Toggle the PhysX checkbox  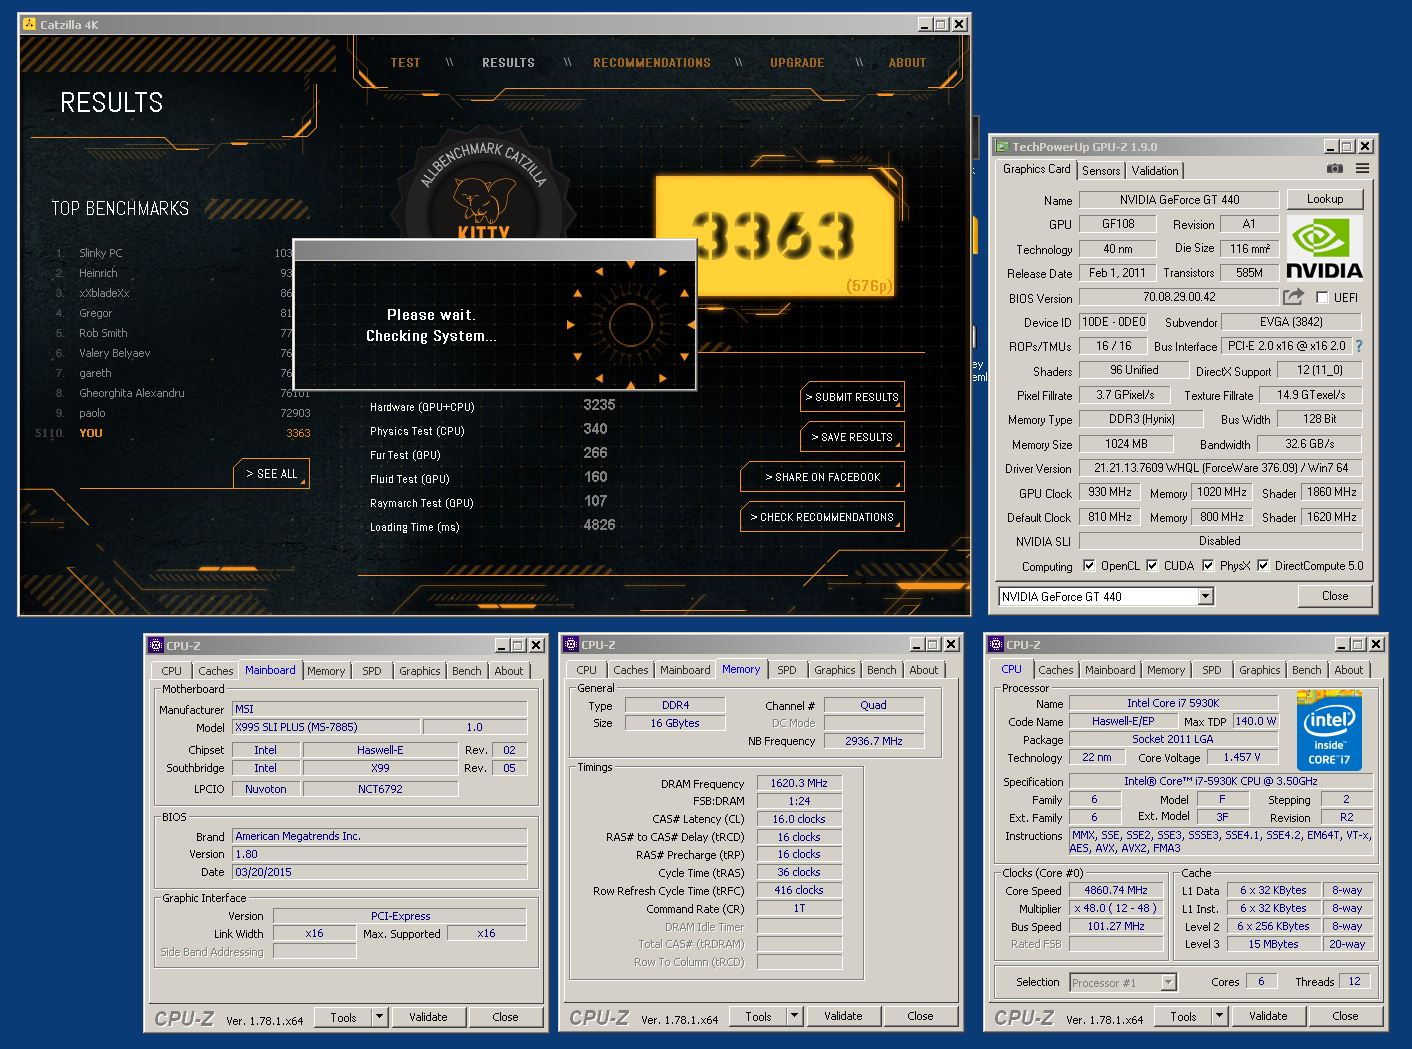coord(1208,565)
